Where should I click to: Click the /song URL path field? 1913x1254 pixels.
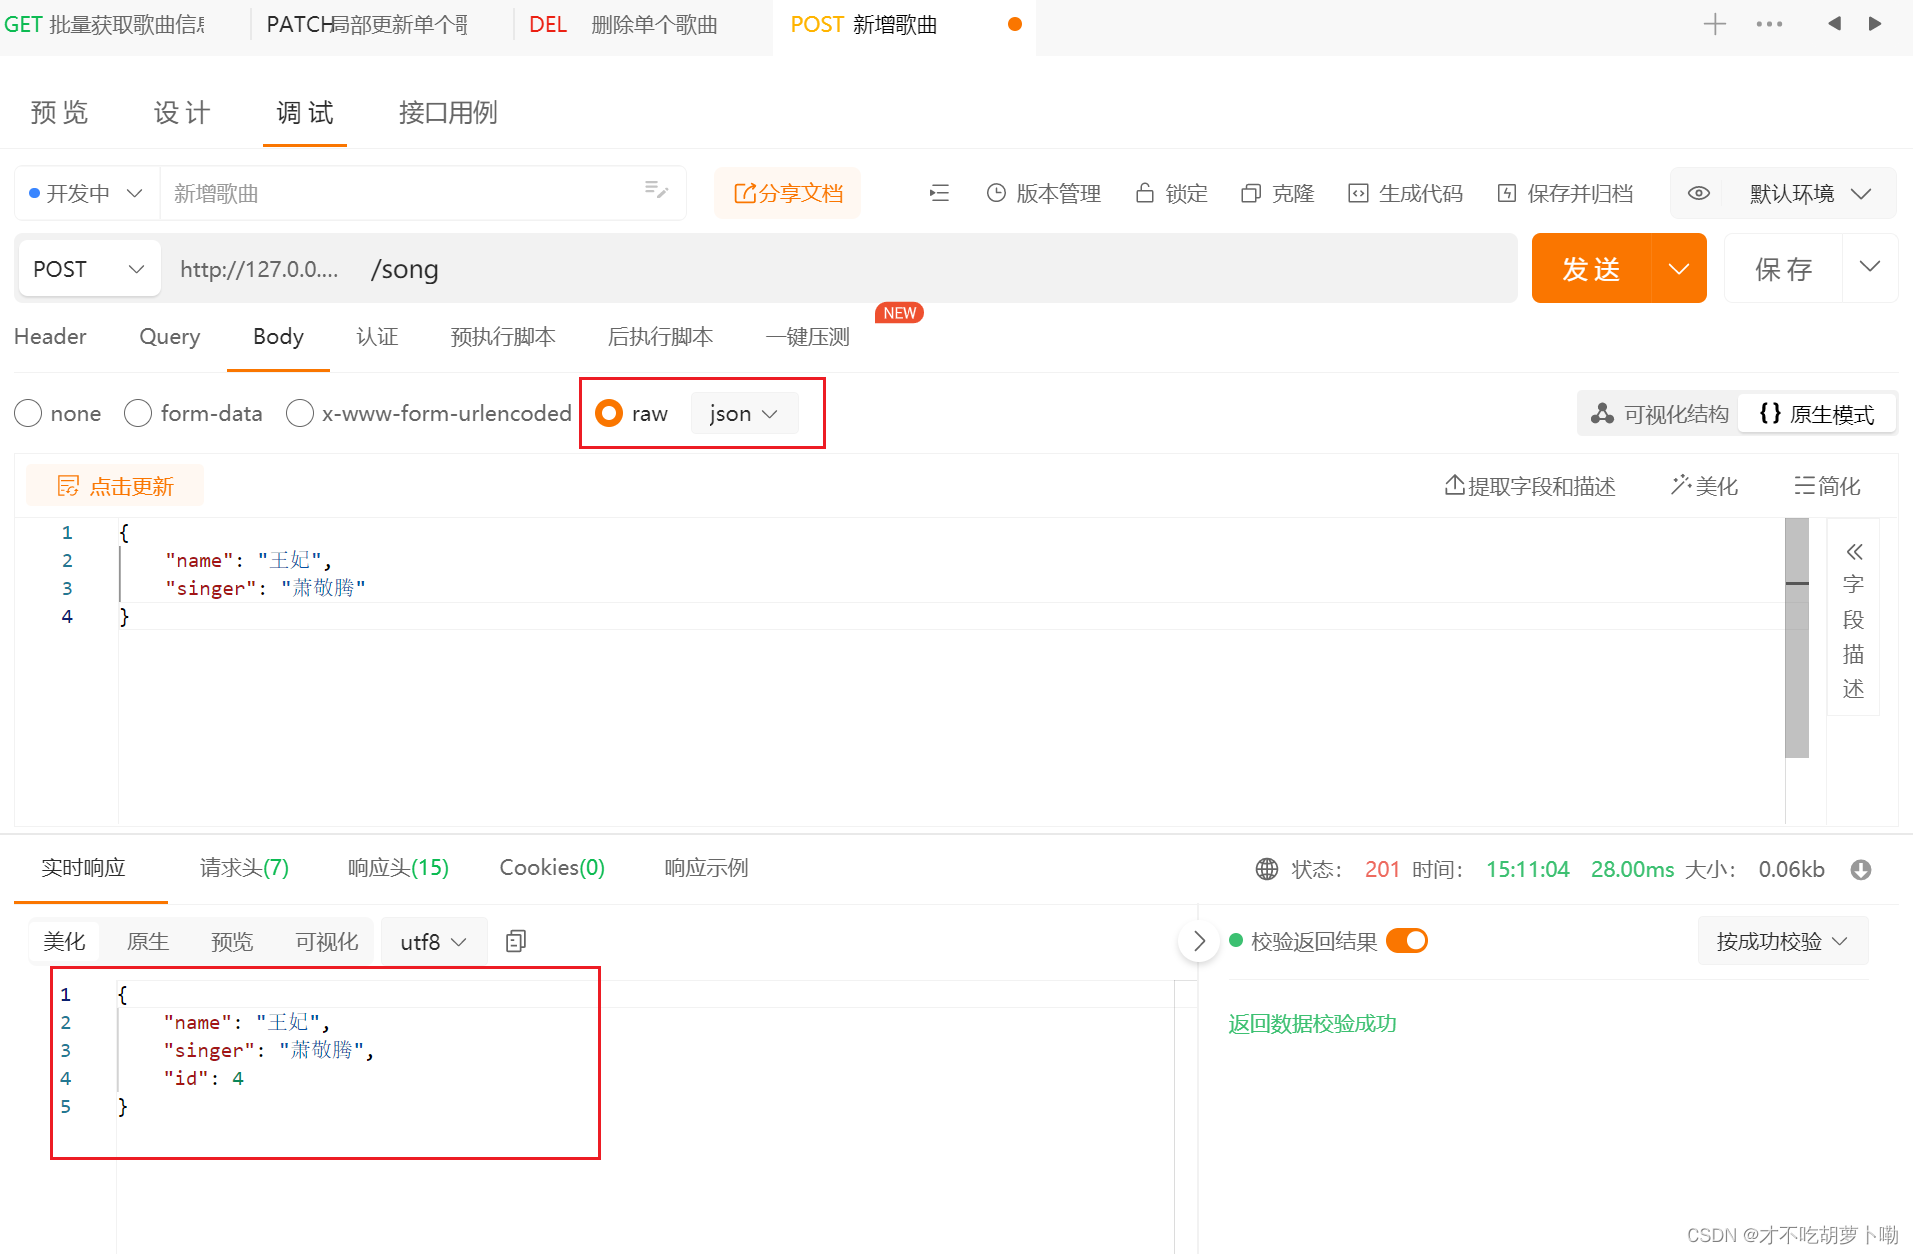(x=405, y=268)
